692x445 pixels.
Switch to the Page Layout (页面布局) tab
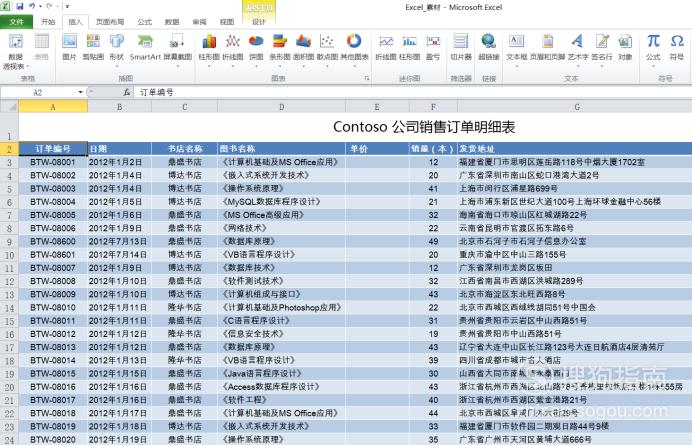(110, 22)
